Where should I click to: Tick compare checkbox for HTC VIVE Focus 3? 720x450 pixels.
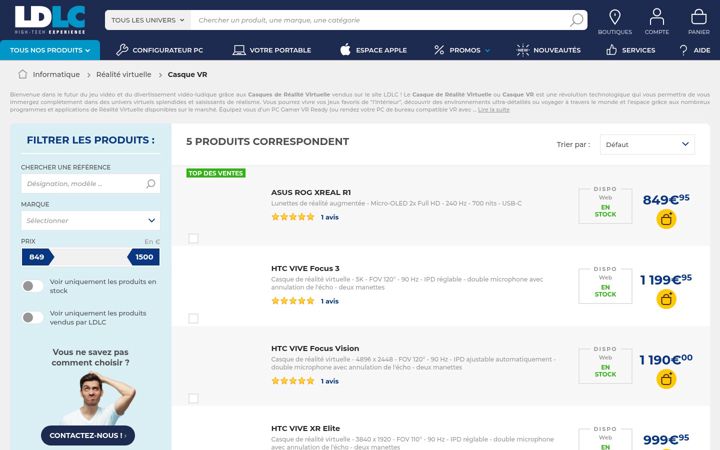(193, 318)
